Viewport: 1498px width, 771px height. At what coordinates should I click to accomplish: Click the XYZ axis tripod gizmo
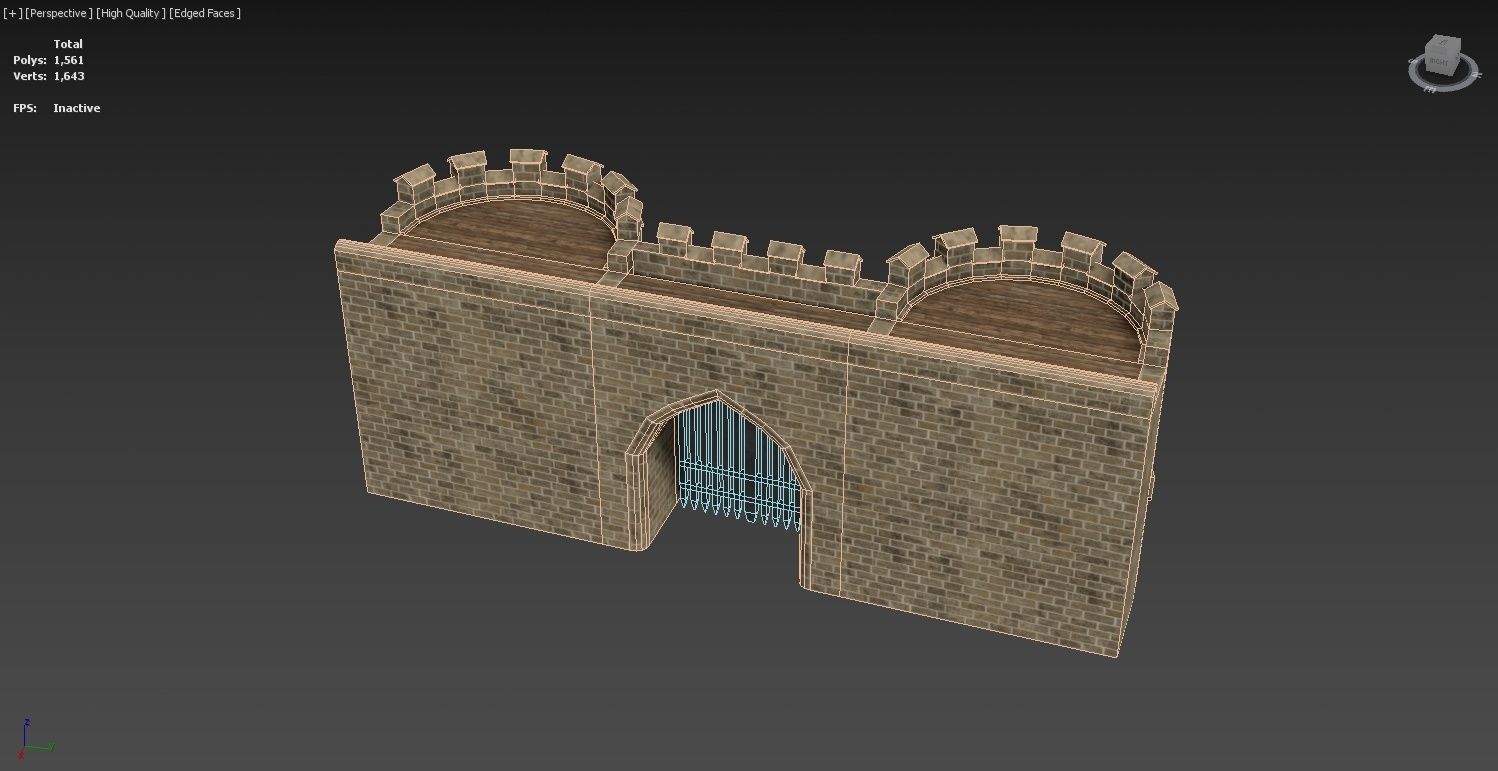coord(34,738)
